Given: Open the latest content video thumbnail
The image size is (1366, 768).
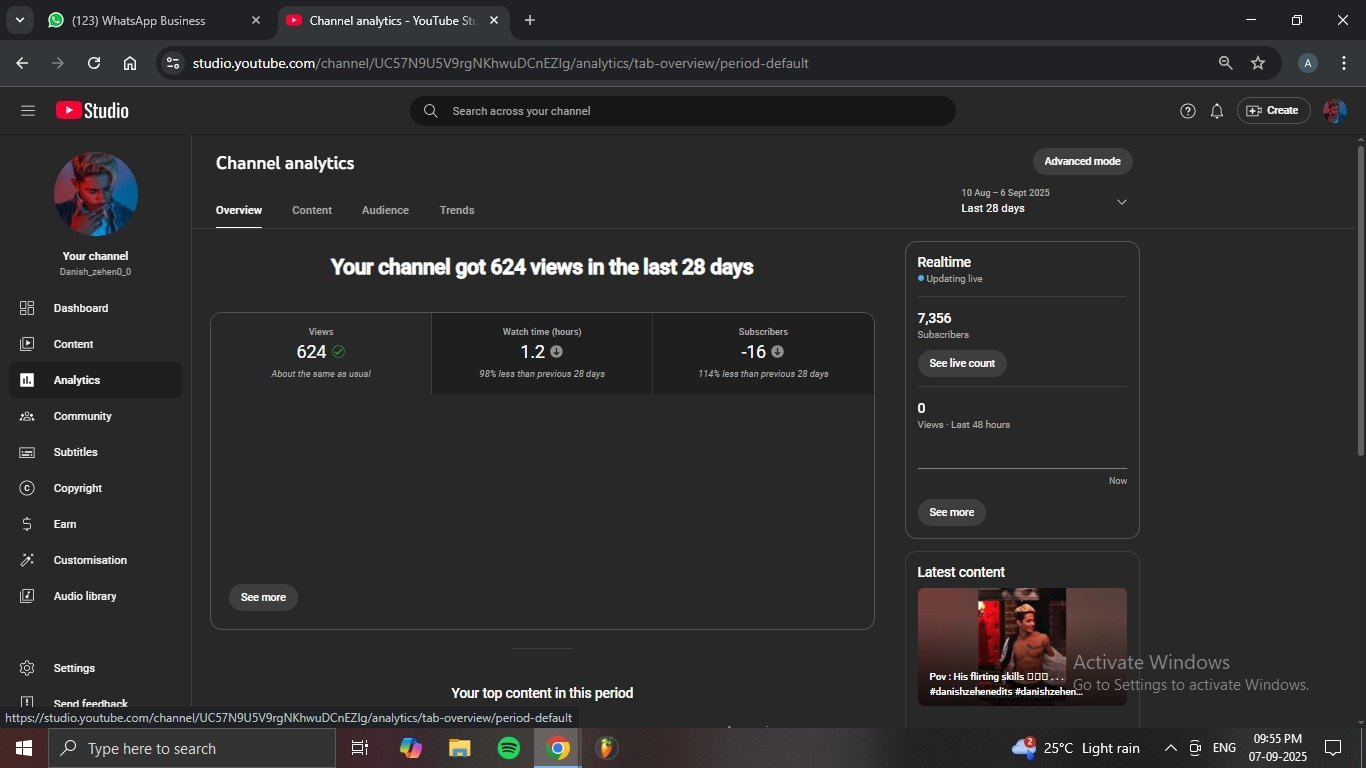Looking at the screenshot, I should point(1021,646).
